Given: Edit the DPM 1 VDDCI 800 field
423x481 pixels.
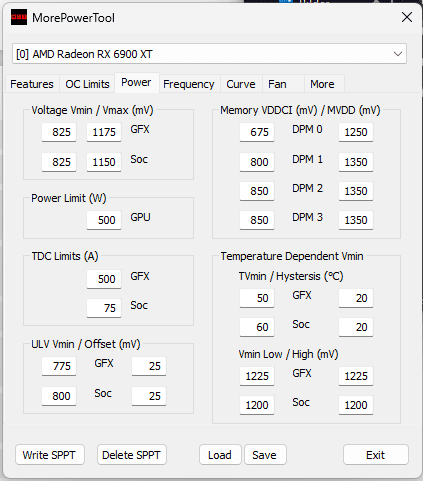Looking at the screenshot, I should [257, 162].
